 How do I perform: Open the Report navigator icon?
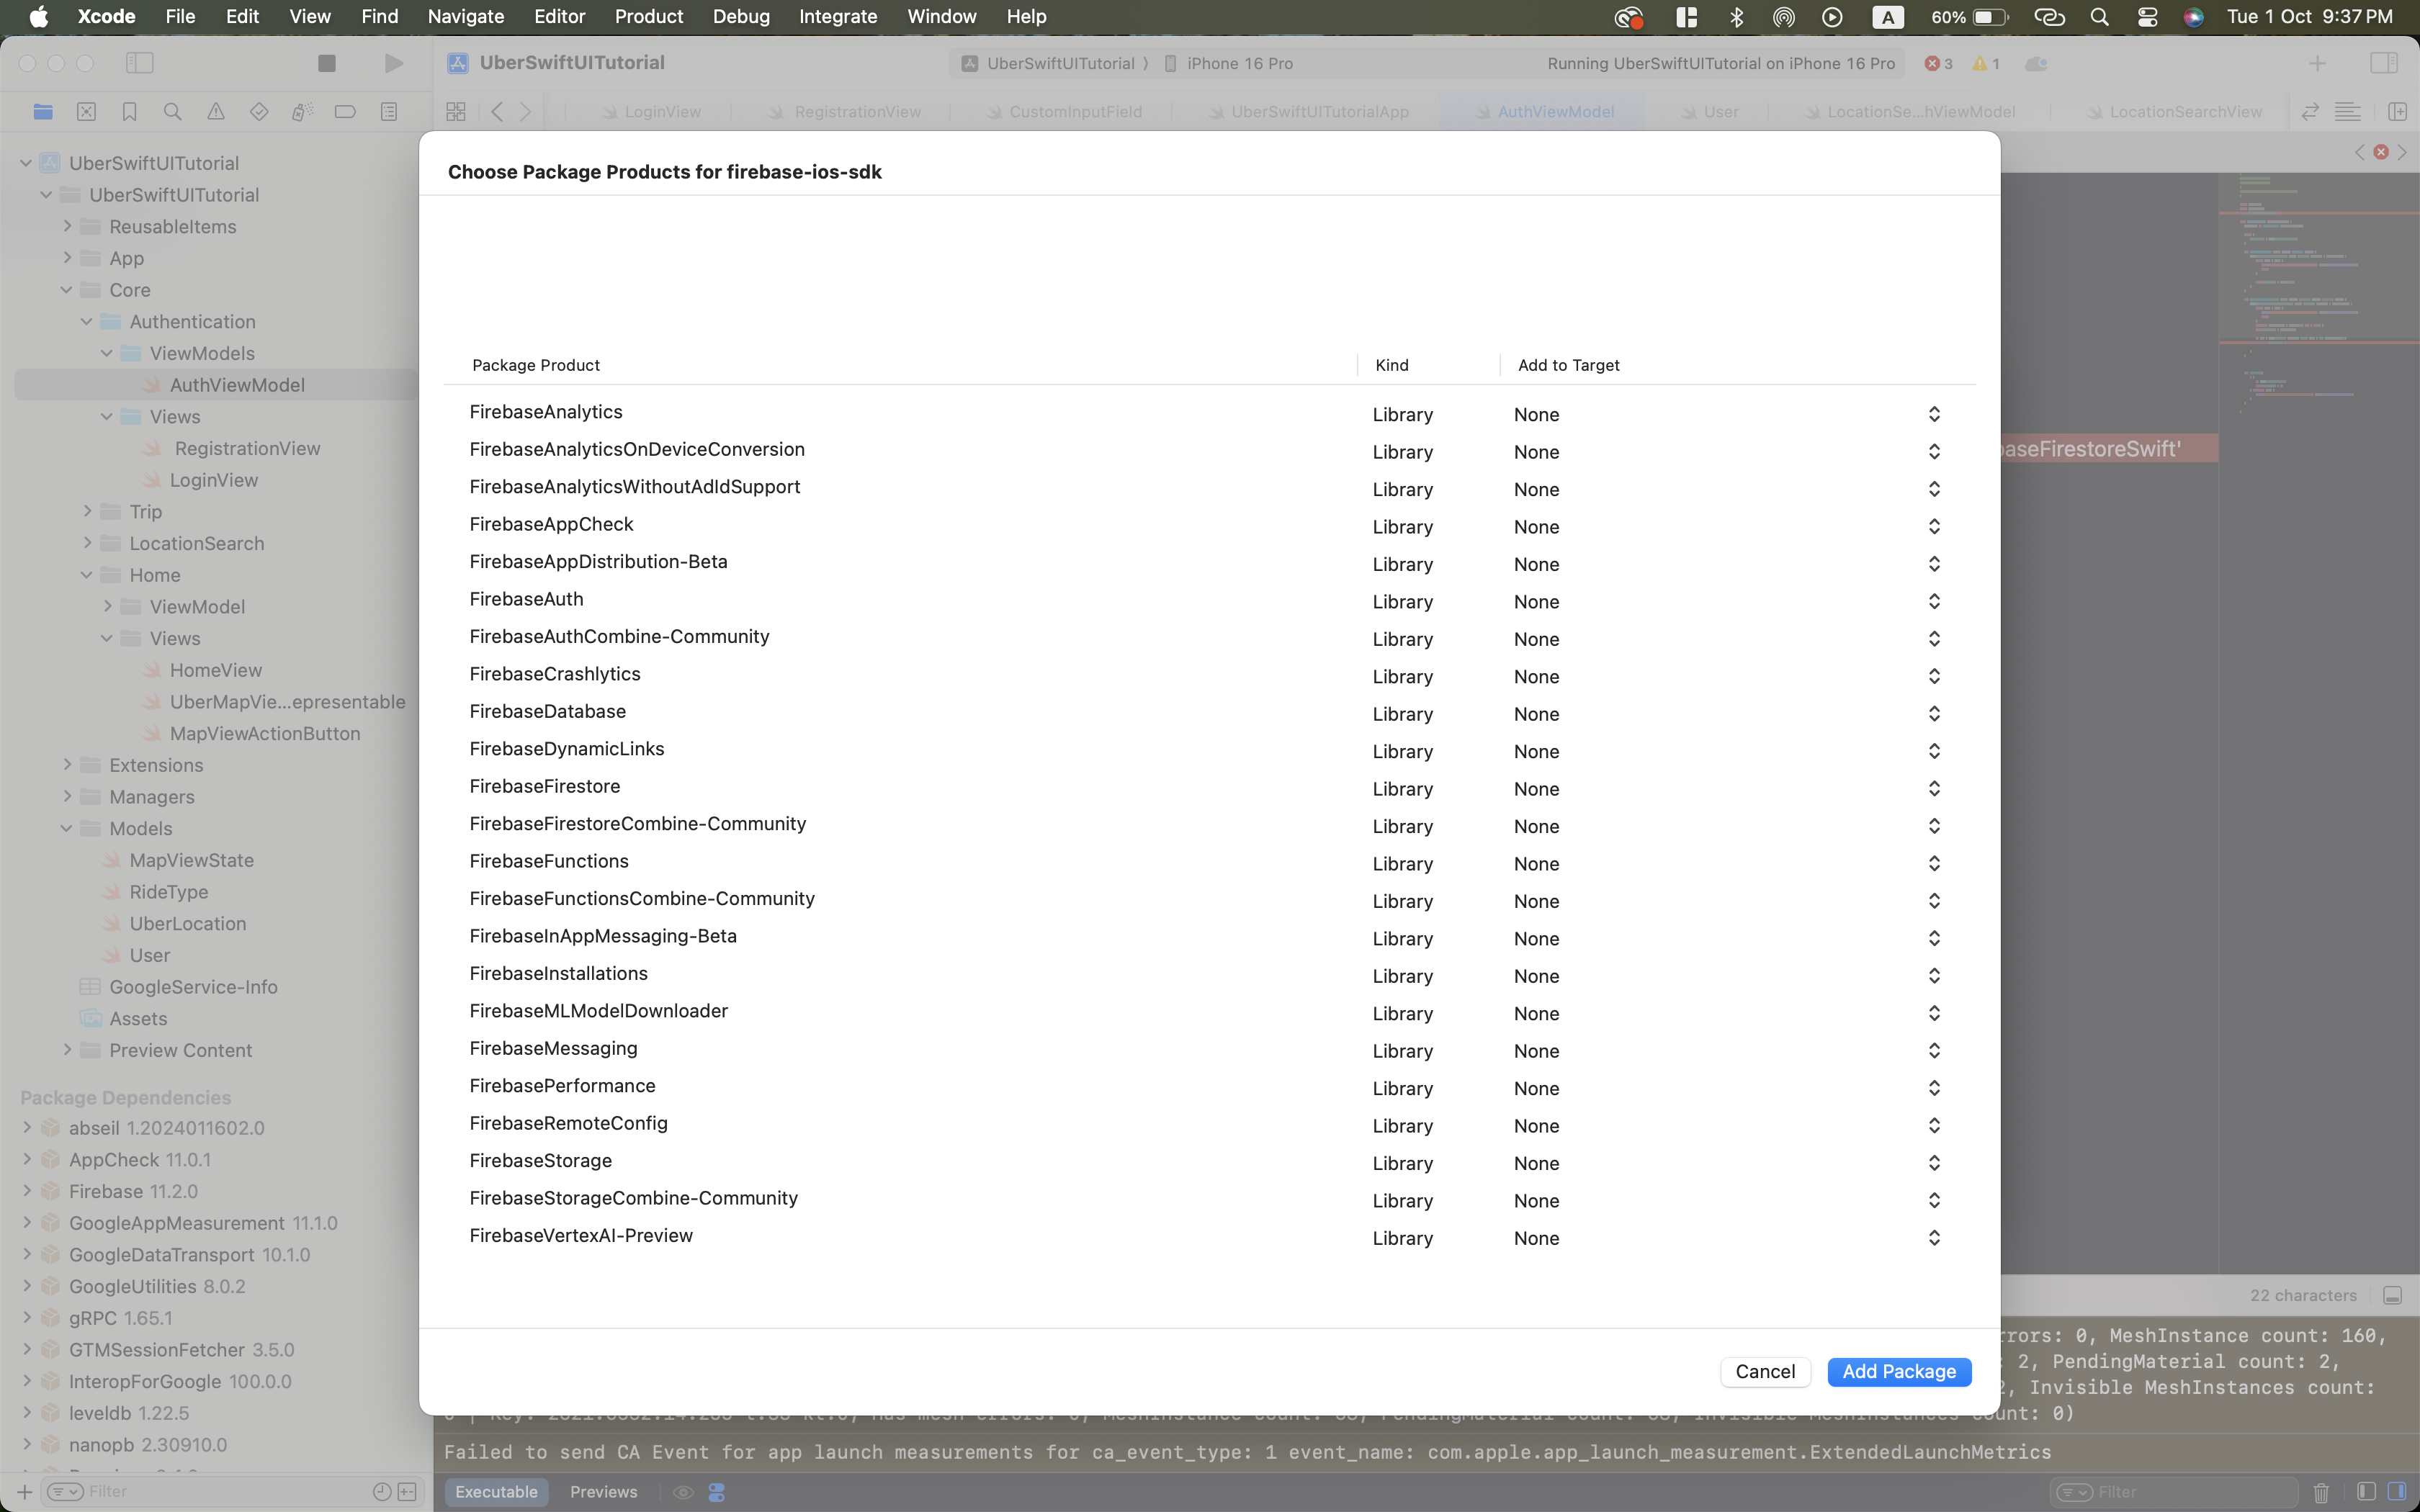(x=389, y=112)
